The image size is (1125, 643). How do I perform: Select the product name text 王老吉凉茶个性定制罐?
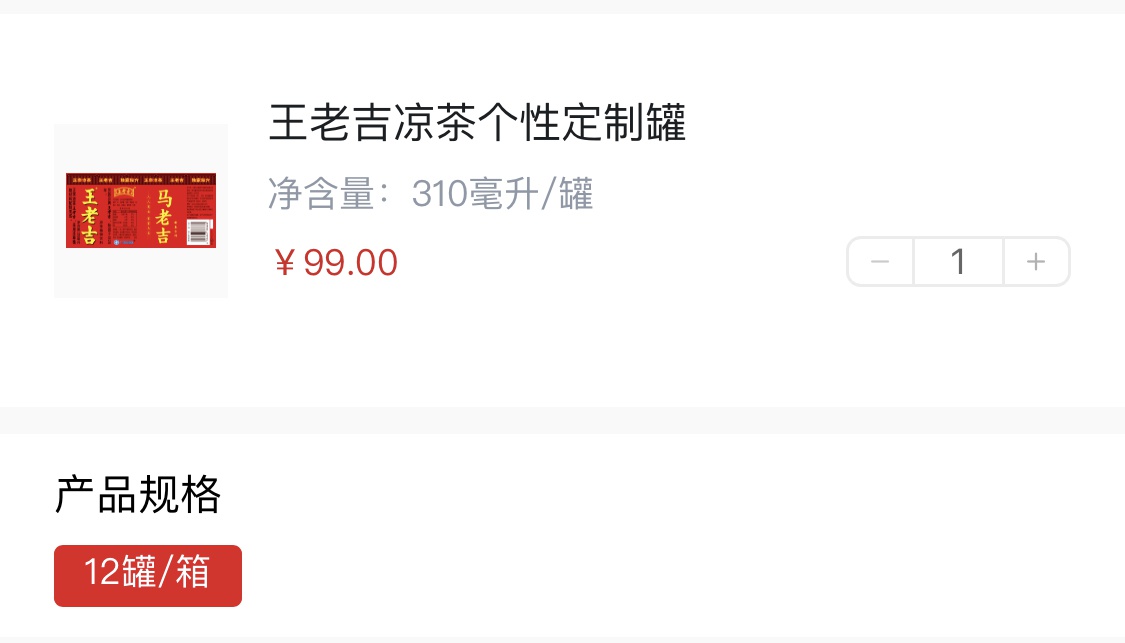[478, 123]
